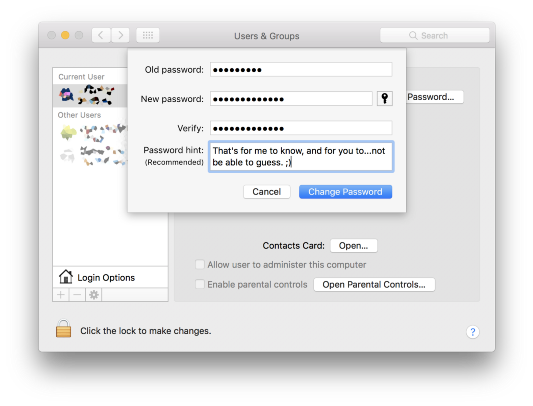Viewport: 533px width, 406px height.
Task: Open the Contacts Card
Action: (354, 246)
